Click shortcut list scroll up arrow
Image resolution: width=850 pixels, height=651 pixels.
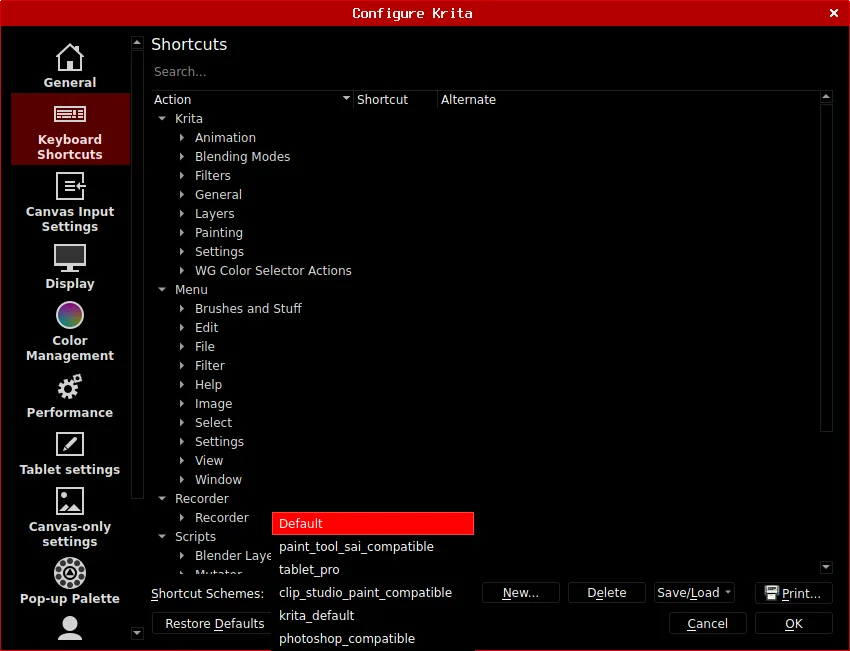(x=826, y=97)
